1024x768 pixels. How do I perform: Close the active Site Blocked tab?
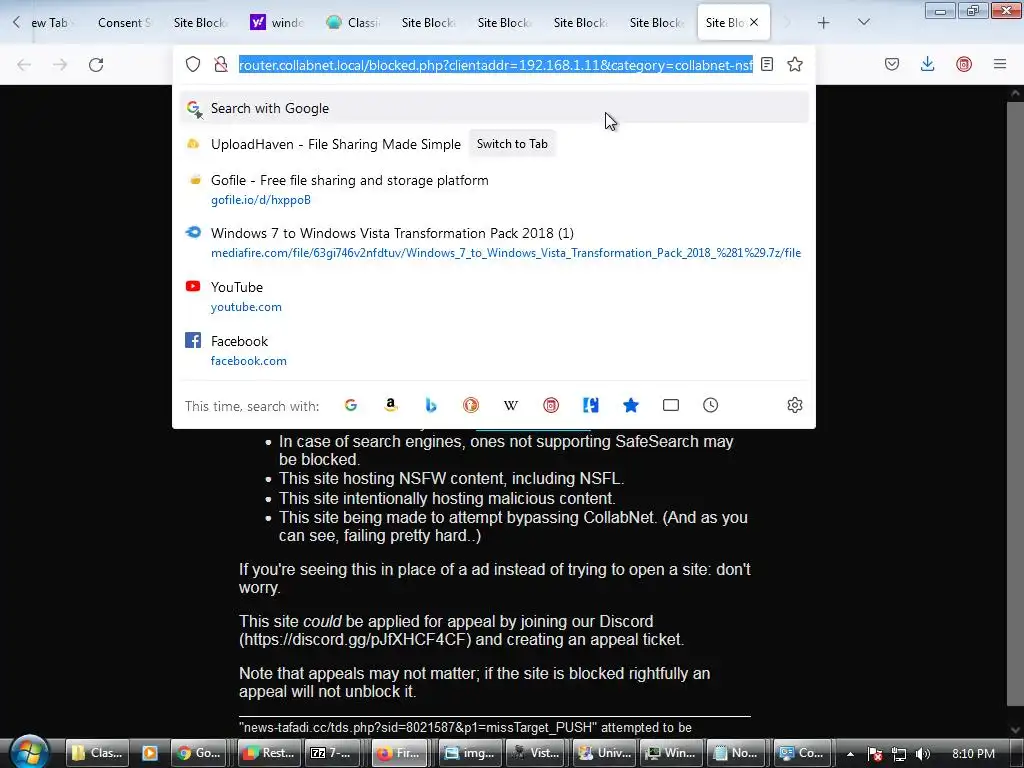(754, 23)
